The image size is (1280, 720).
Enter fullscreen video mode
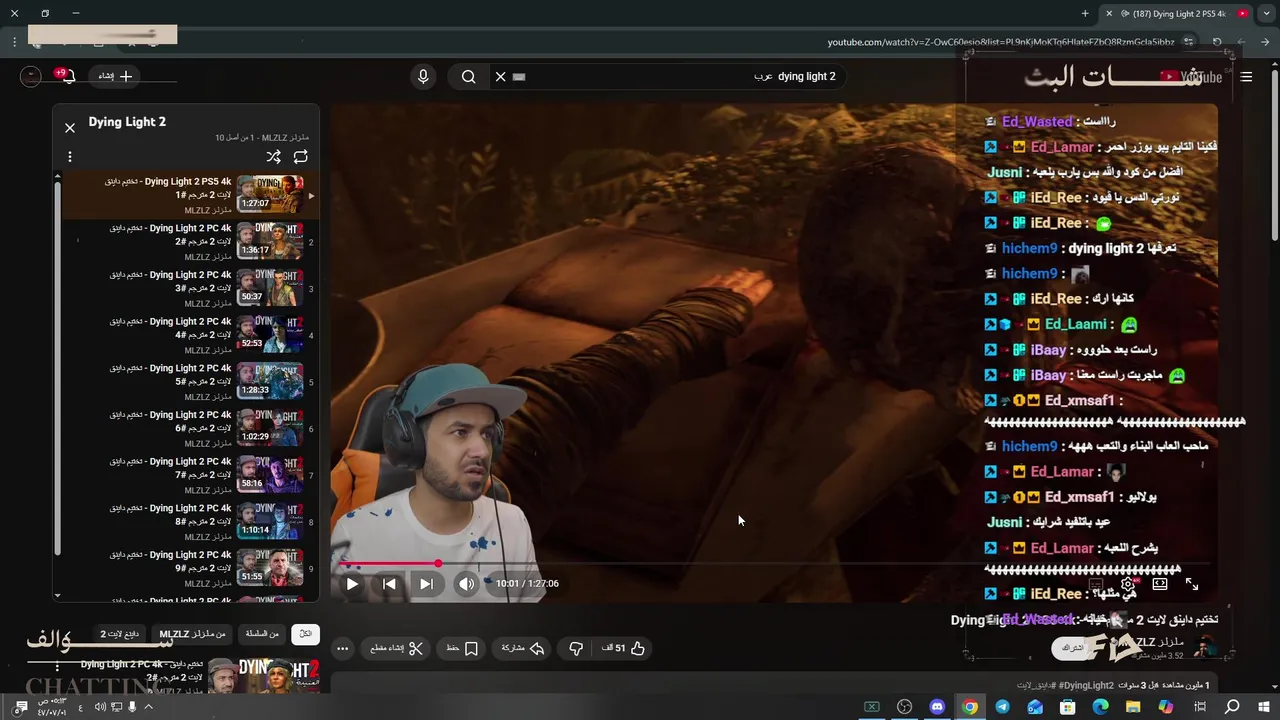(1192, 584)
